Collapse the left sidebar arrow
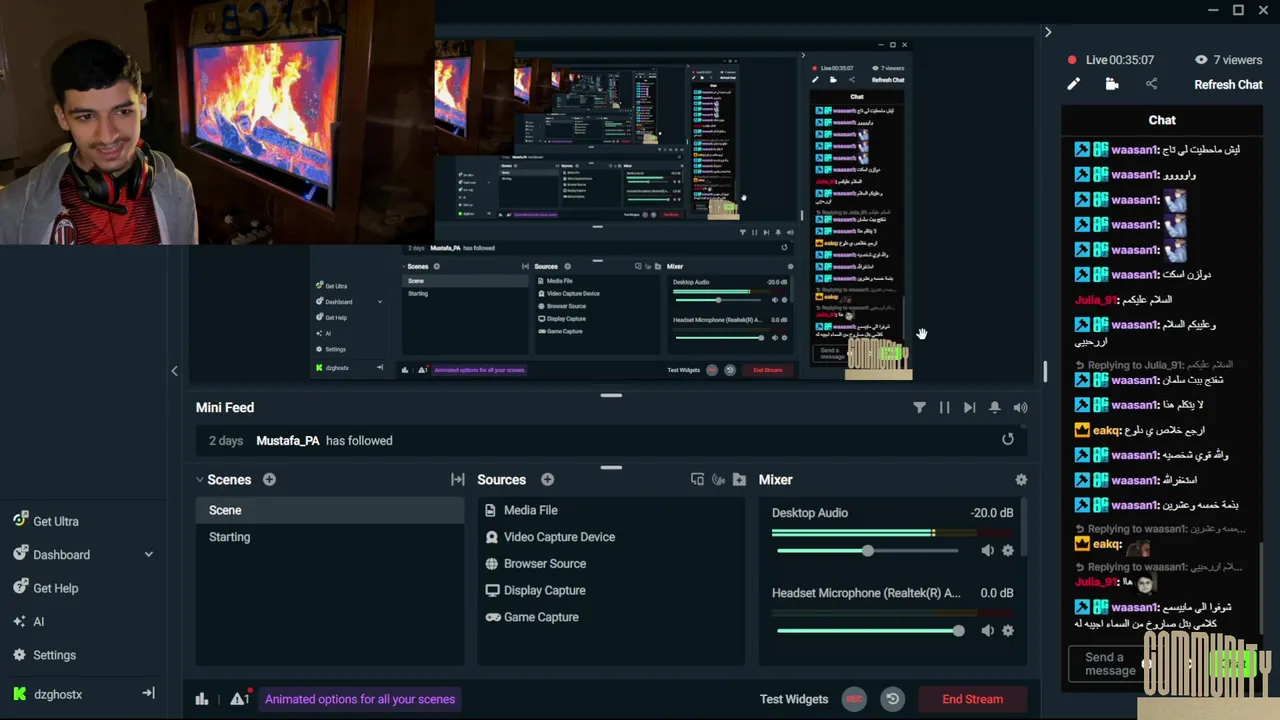This screenshot has height=720, width=1280. click(x=174, y=371)
